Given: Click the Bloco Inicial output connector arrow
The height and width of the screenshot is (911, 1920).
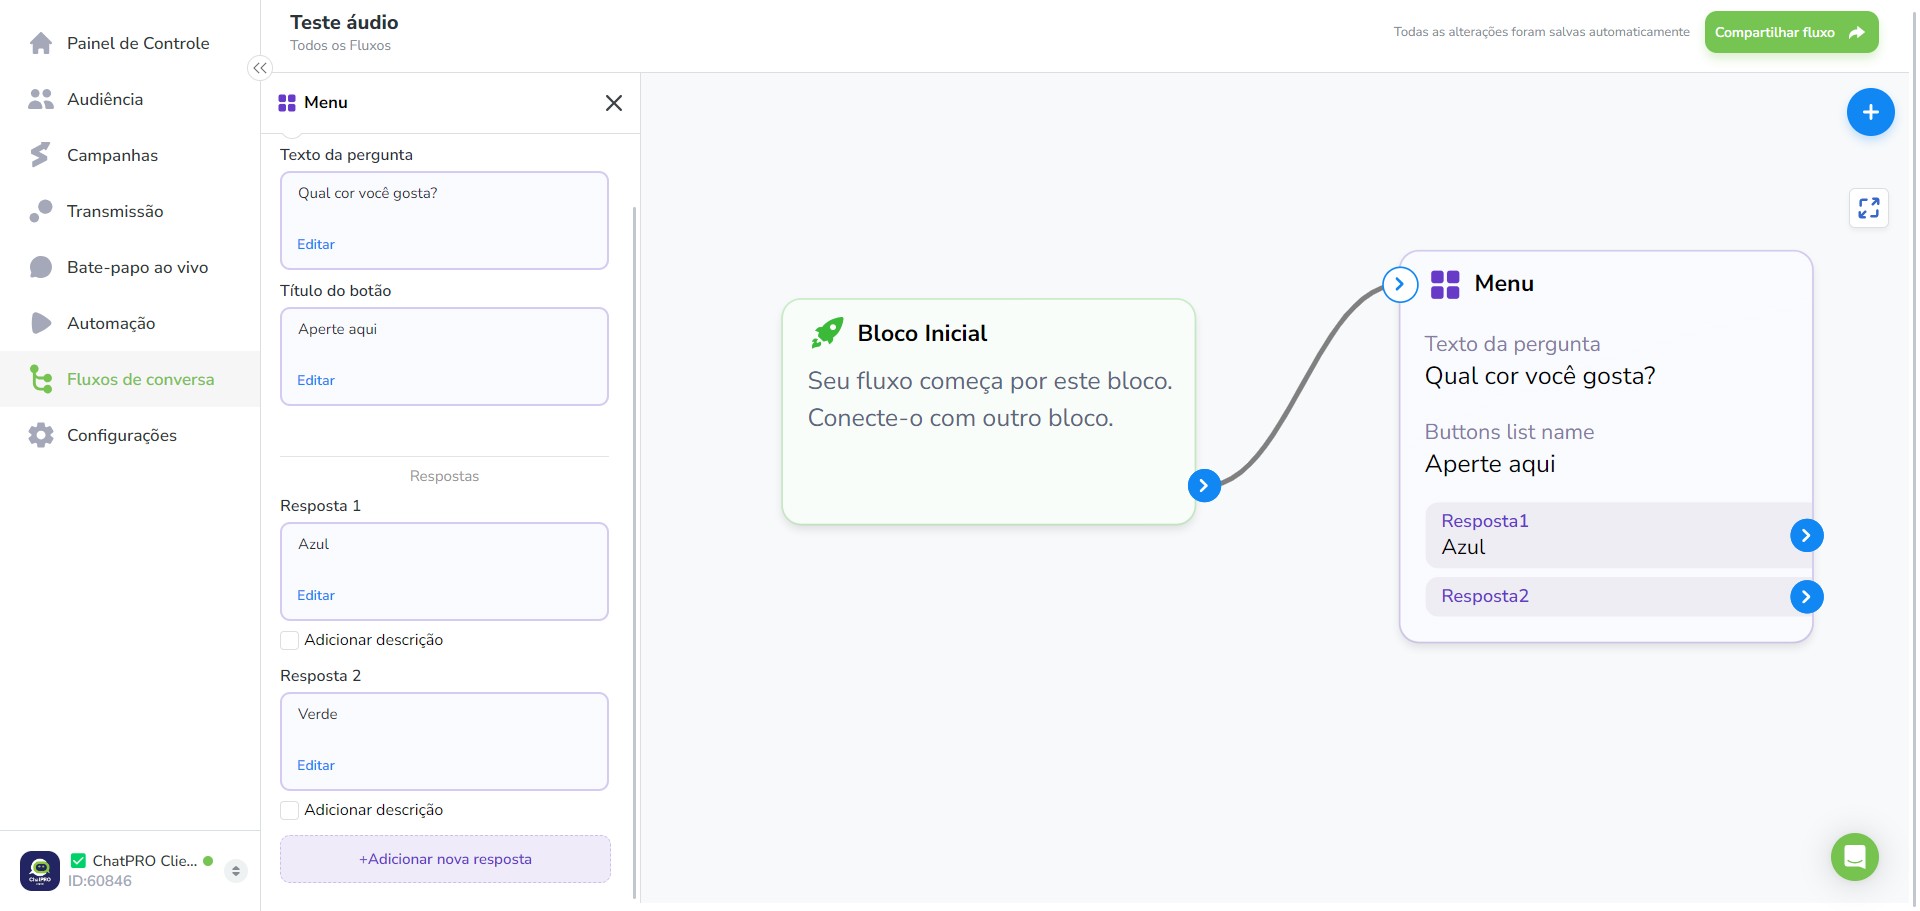Looking at the screenshot, I should [1204, 486].
